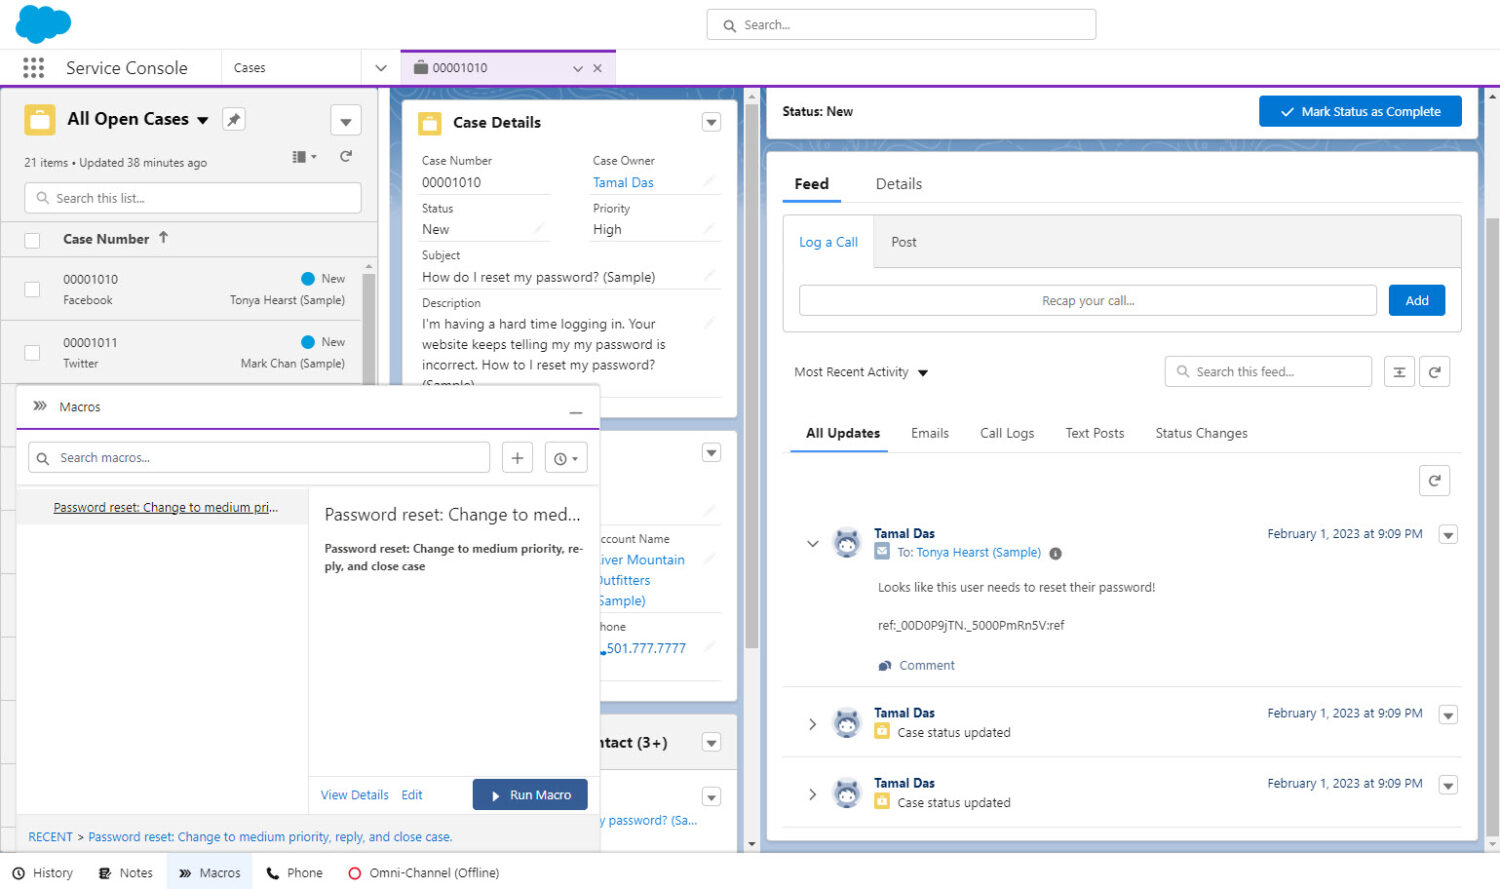Create a new macro with plus button

517,458
